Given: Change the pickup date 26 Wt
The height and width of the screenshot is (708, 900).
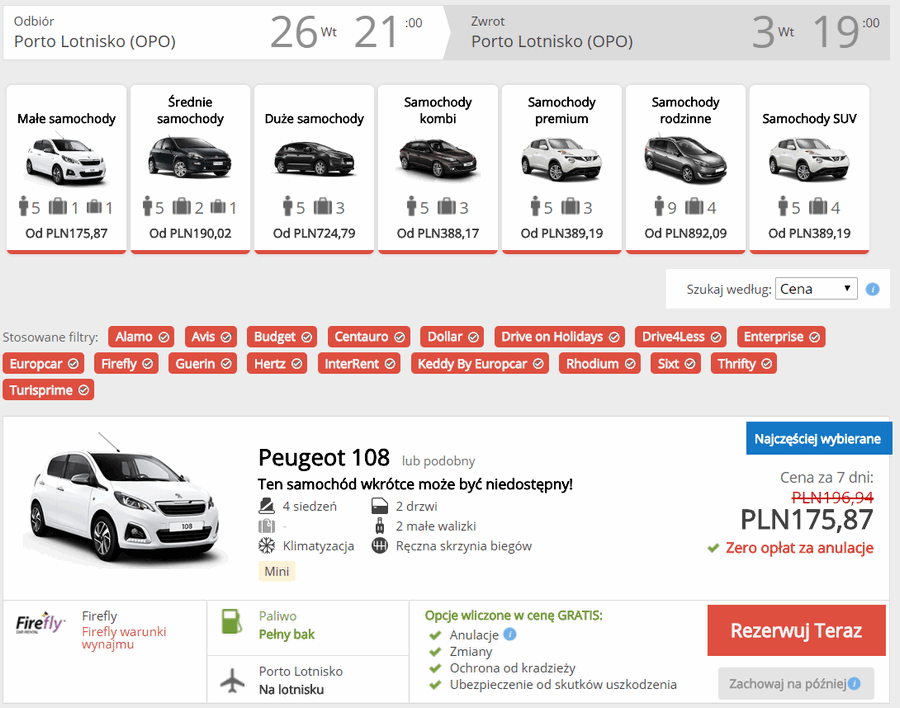Looking at the screenshot, I should pyautogui.click(x=303, y=32).
